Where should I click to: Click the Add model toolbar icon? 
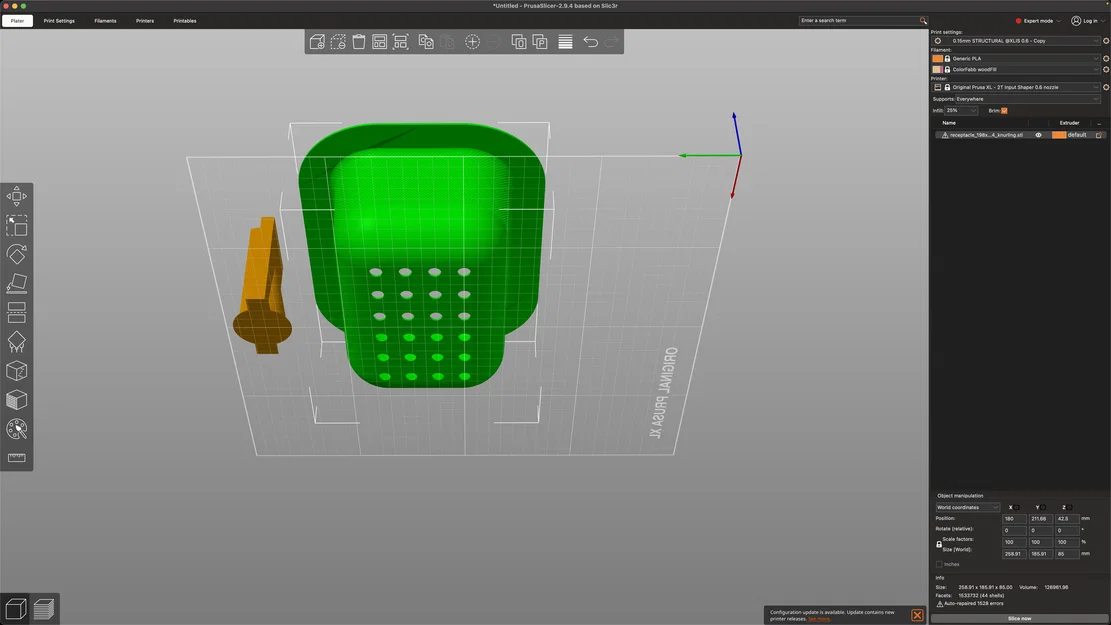pyautogui.click(x=317, y=42)
